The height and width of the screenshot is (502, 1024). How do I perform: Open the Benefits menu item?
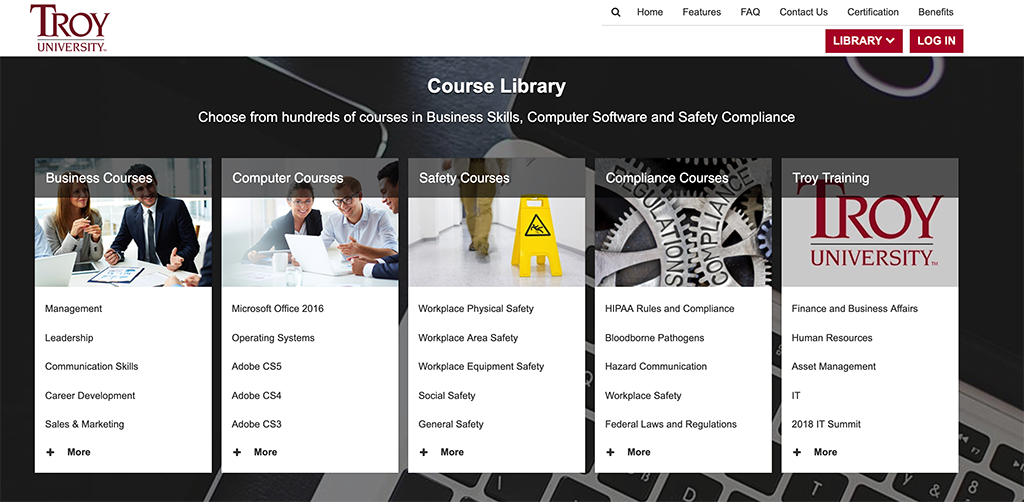(936, 12)
